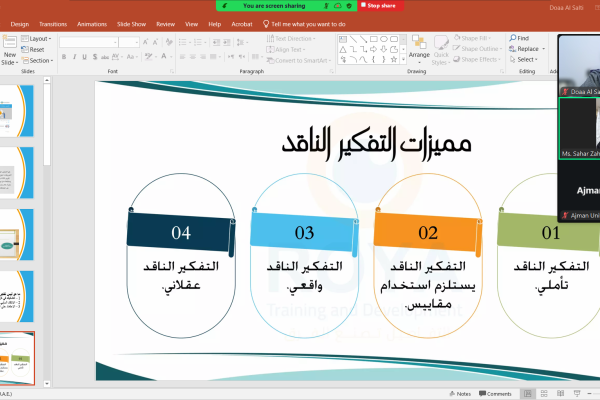Click the Arrange button
Viewport: 600px width, 400px height.
click(419, 47)
